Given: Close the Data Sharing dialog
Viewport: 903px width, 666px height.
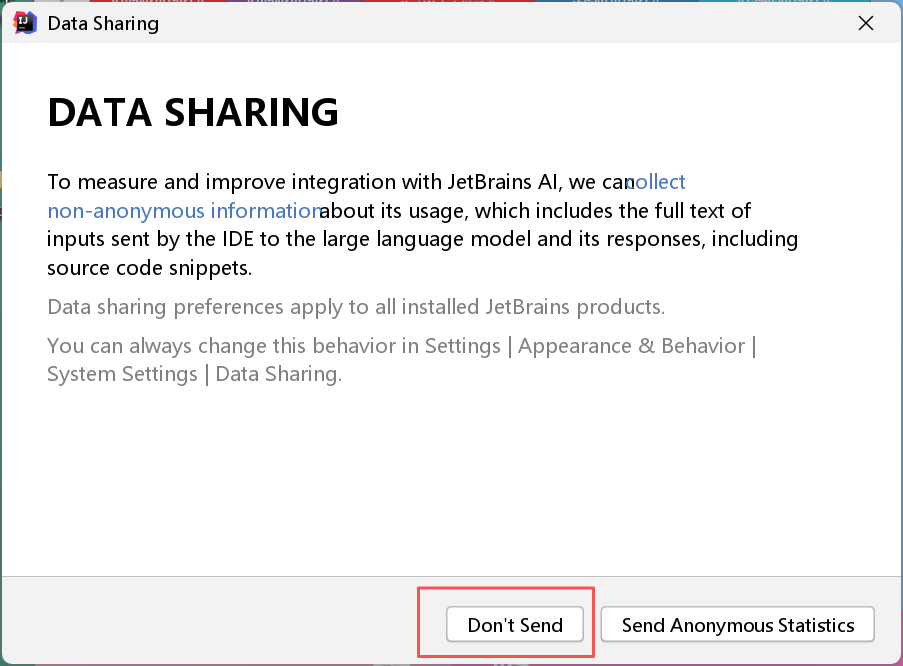Looking at the screenshot, I should point(866,23).
